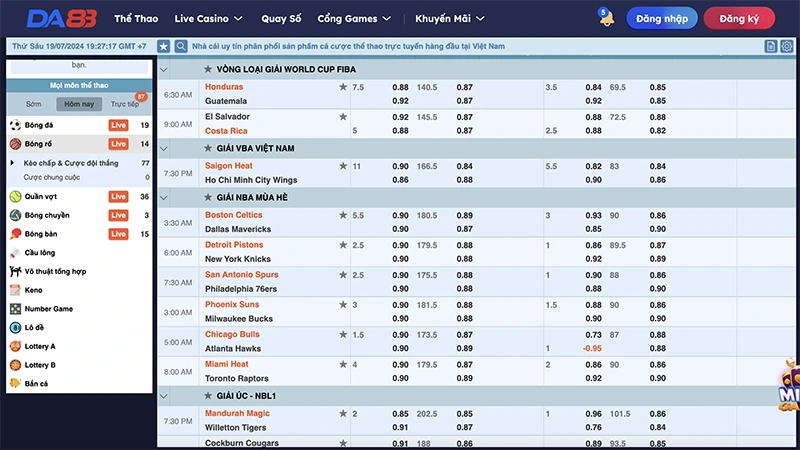800x450 pixels.
Task: Select the Bóng bàn table tennis icon
Action: pos(15,234)
